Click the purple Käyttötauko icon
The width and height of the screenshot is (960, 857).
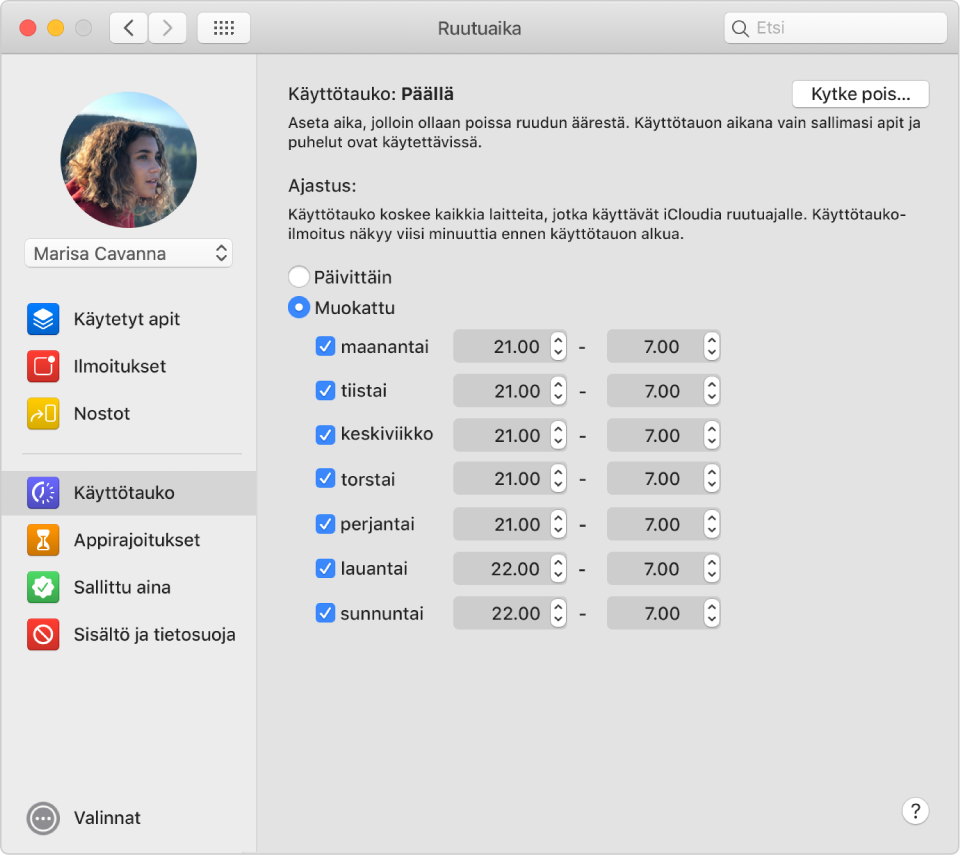pos(43,493)
